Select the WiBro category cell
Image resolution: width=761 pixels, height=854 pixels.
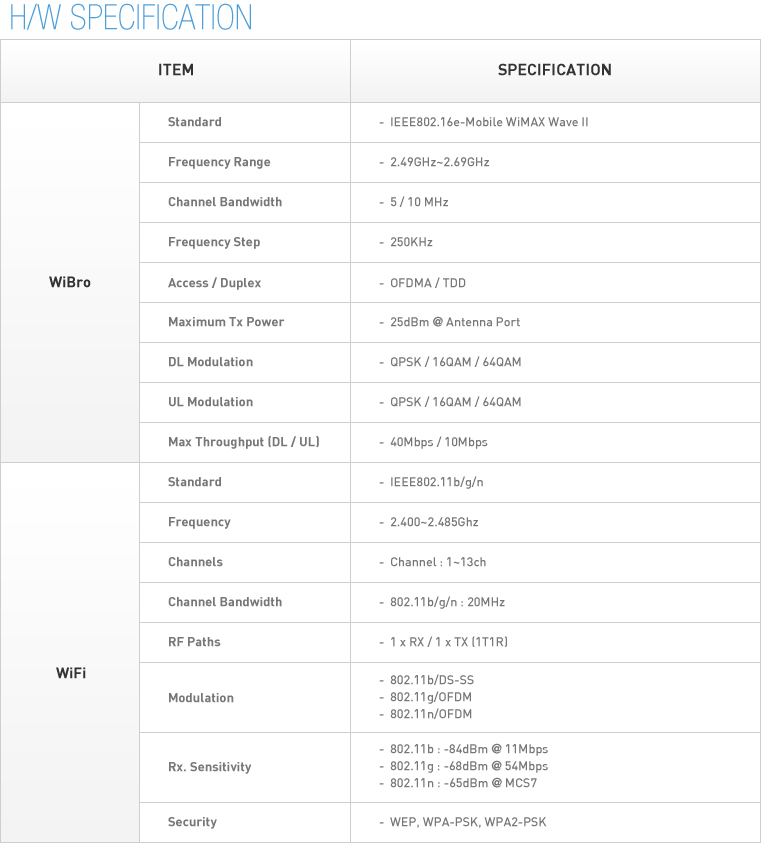tap(70, 282)
